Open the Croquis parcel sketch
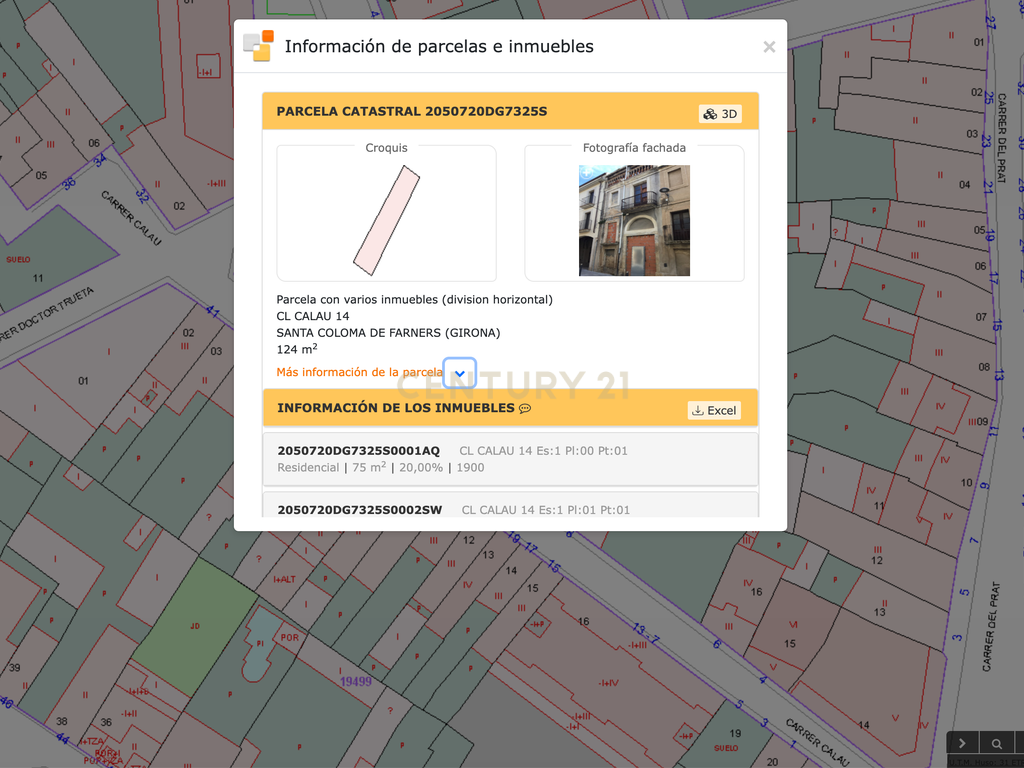This screenshot has height=768, width=1024. 387,220
